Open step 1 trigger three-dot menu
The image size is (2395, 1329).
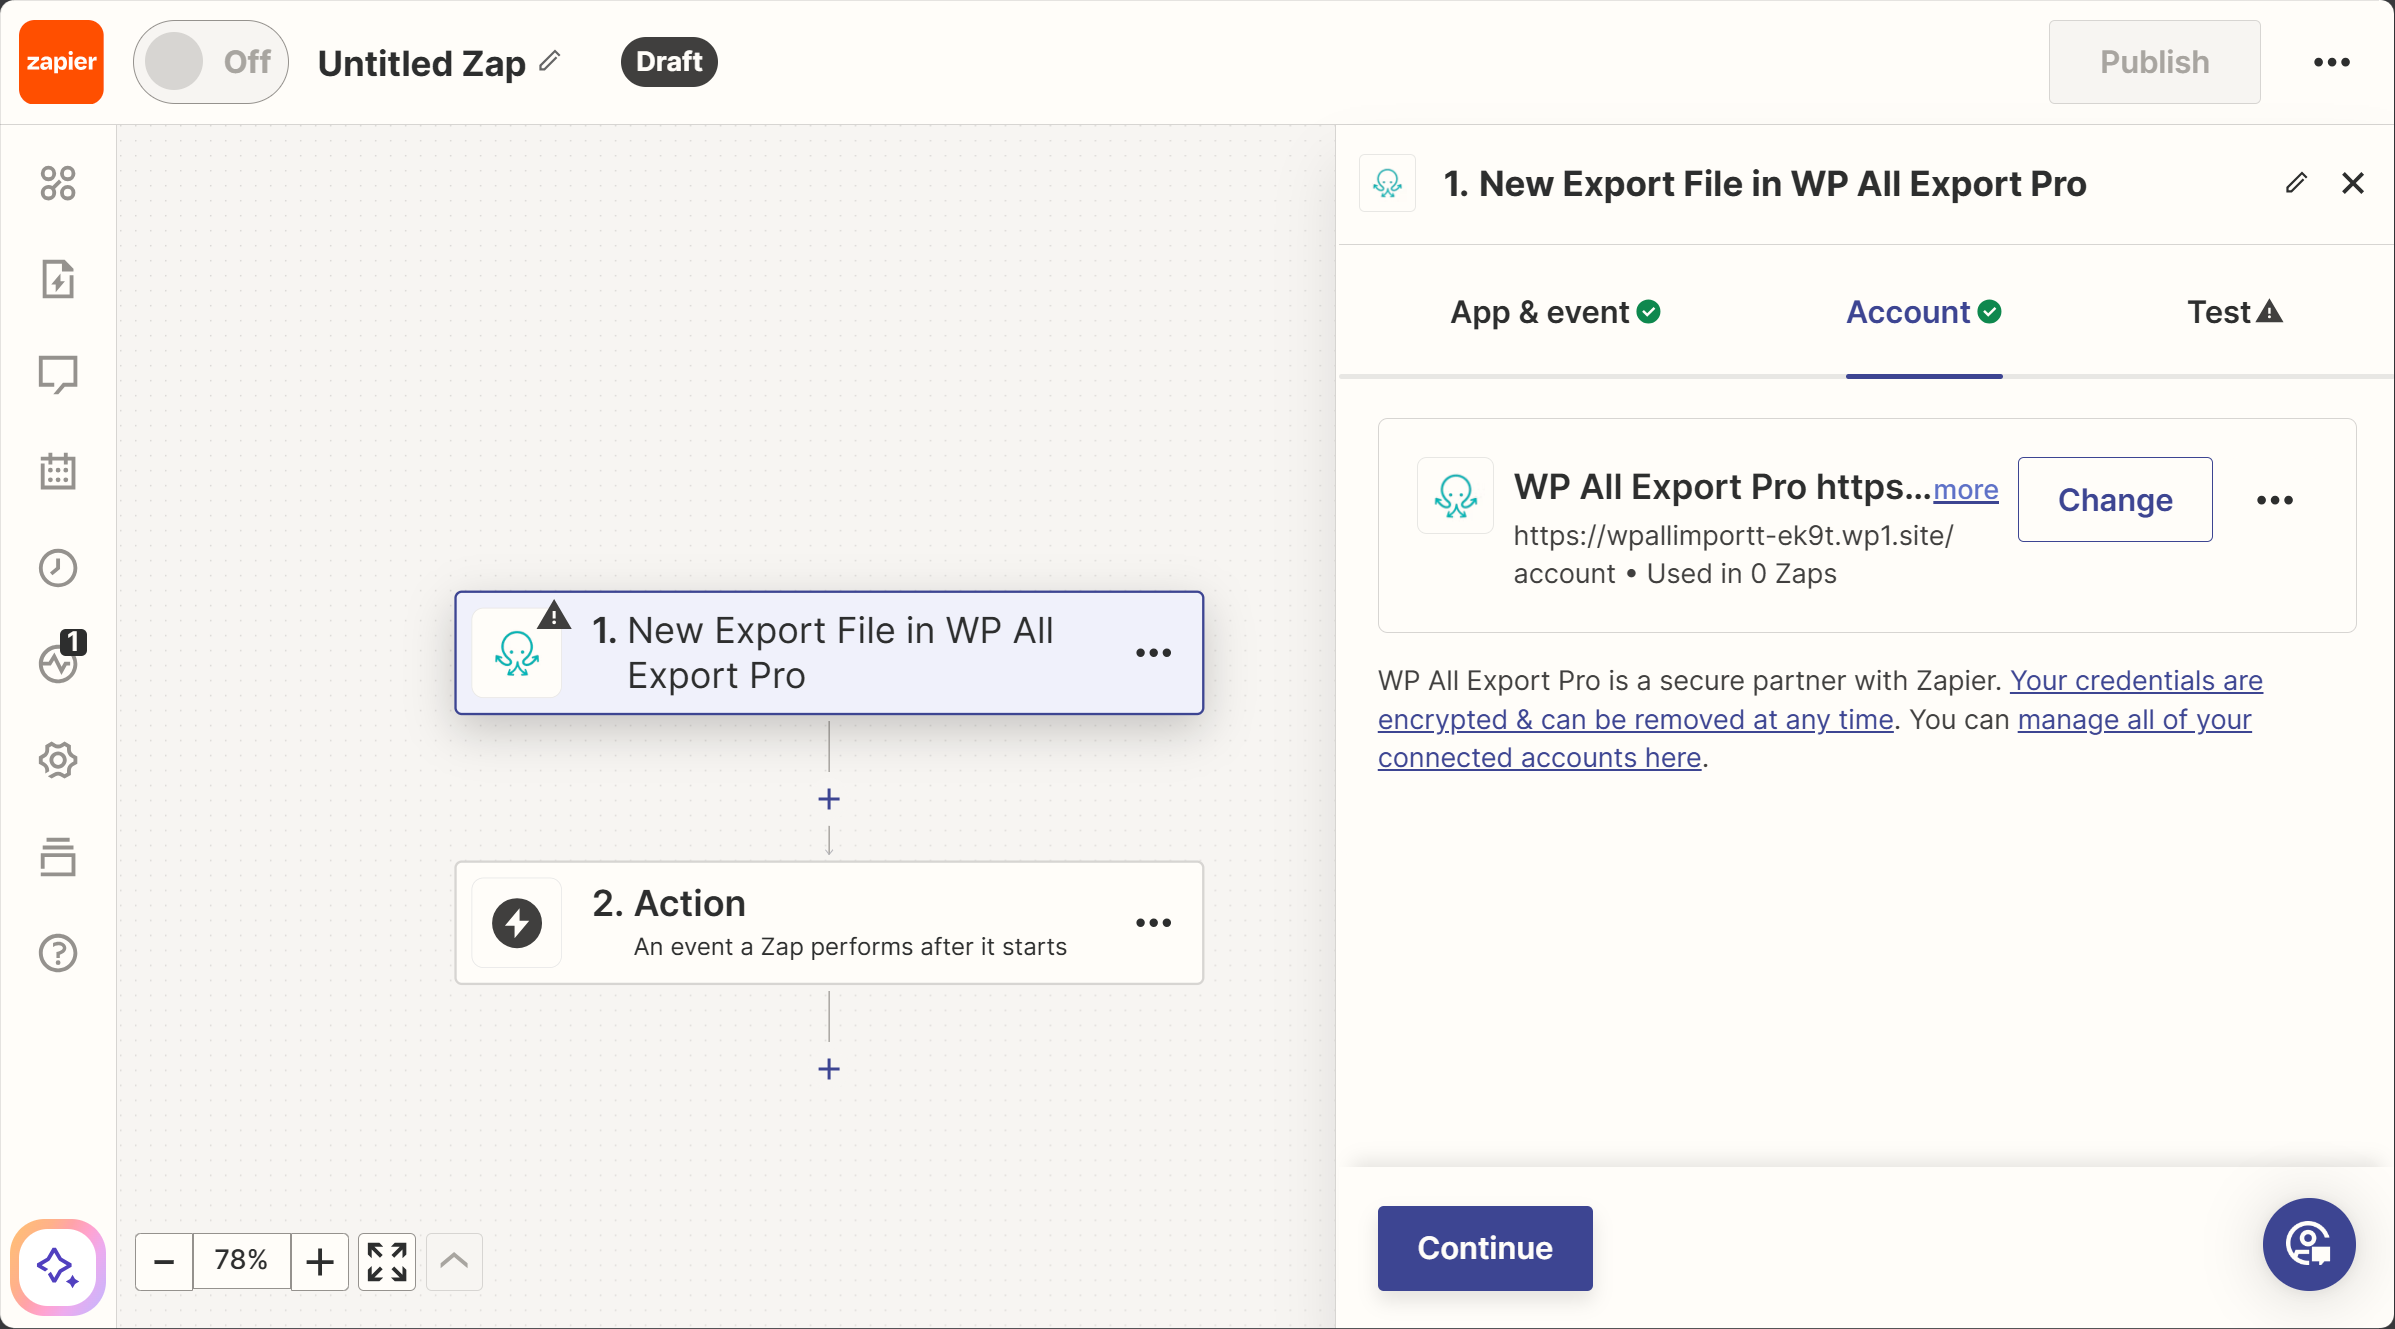click(1153, 653)
